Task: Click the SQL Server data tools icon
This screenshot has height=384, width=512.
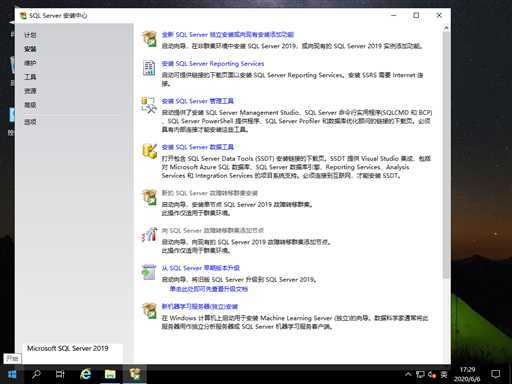Action: [149, 151]
